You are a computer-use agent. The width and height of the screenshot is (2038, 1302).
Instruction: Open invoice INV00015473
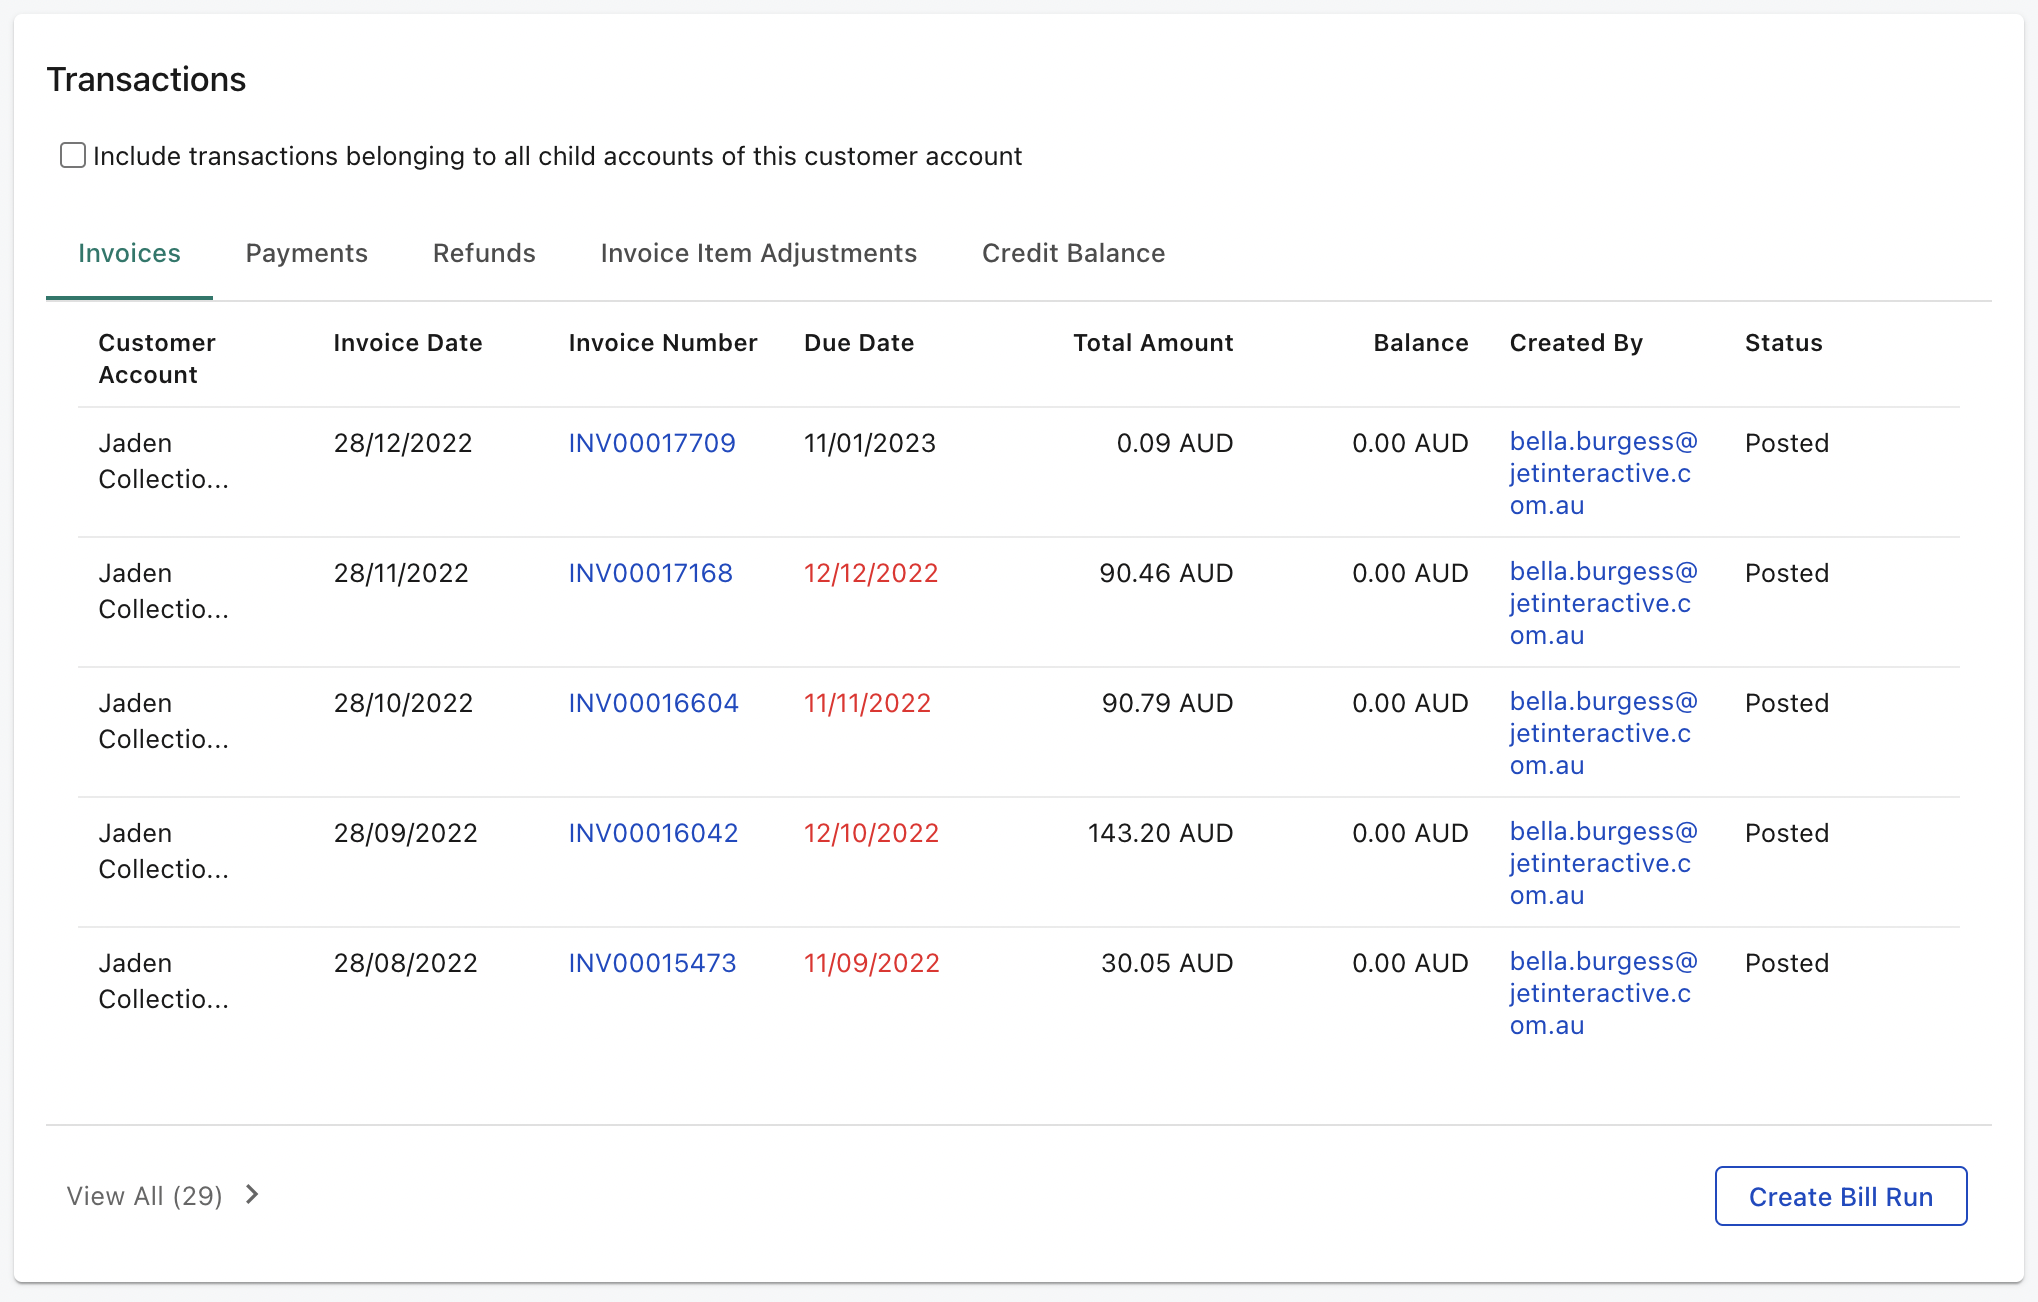pos(653,963)
